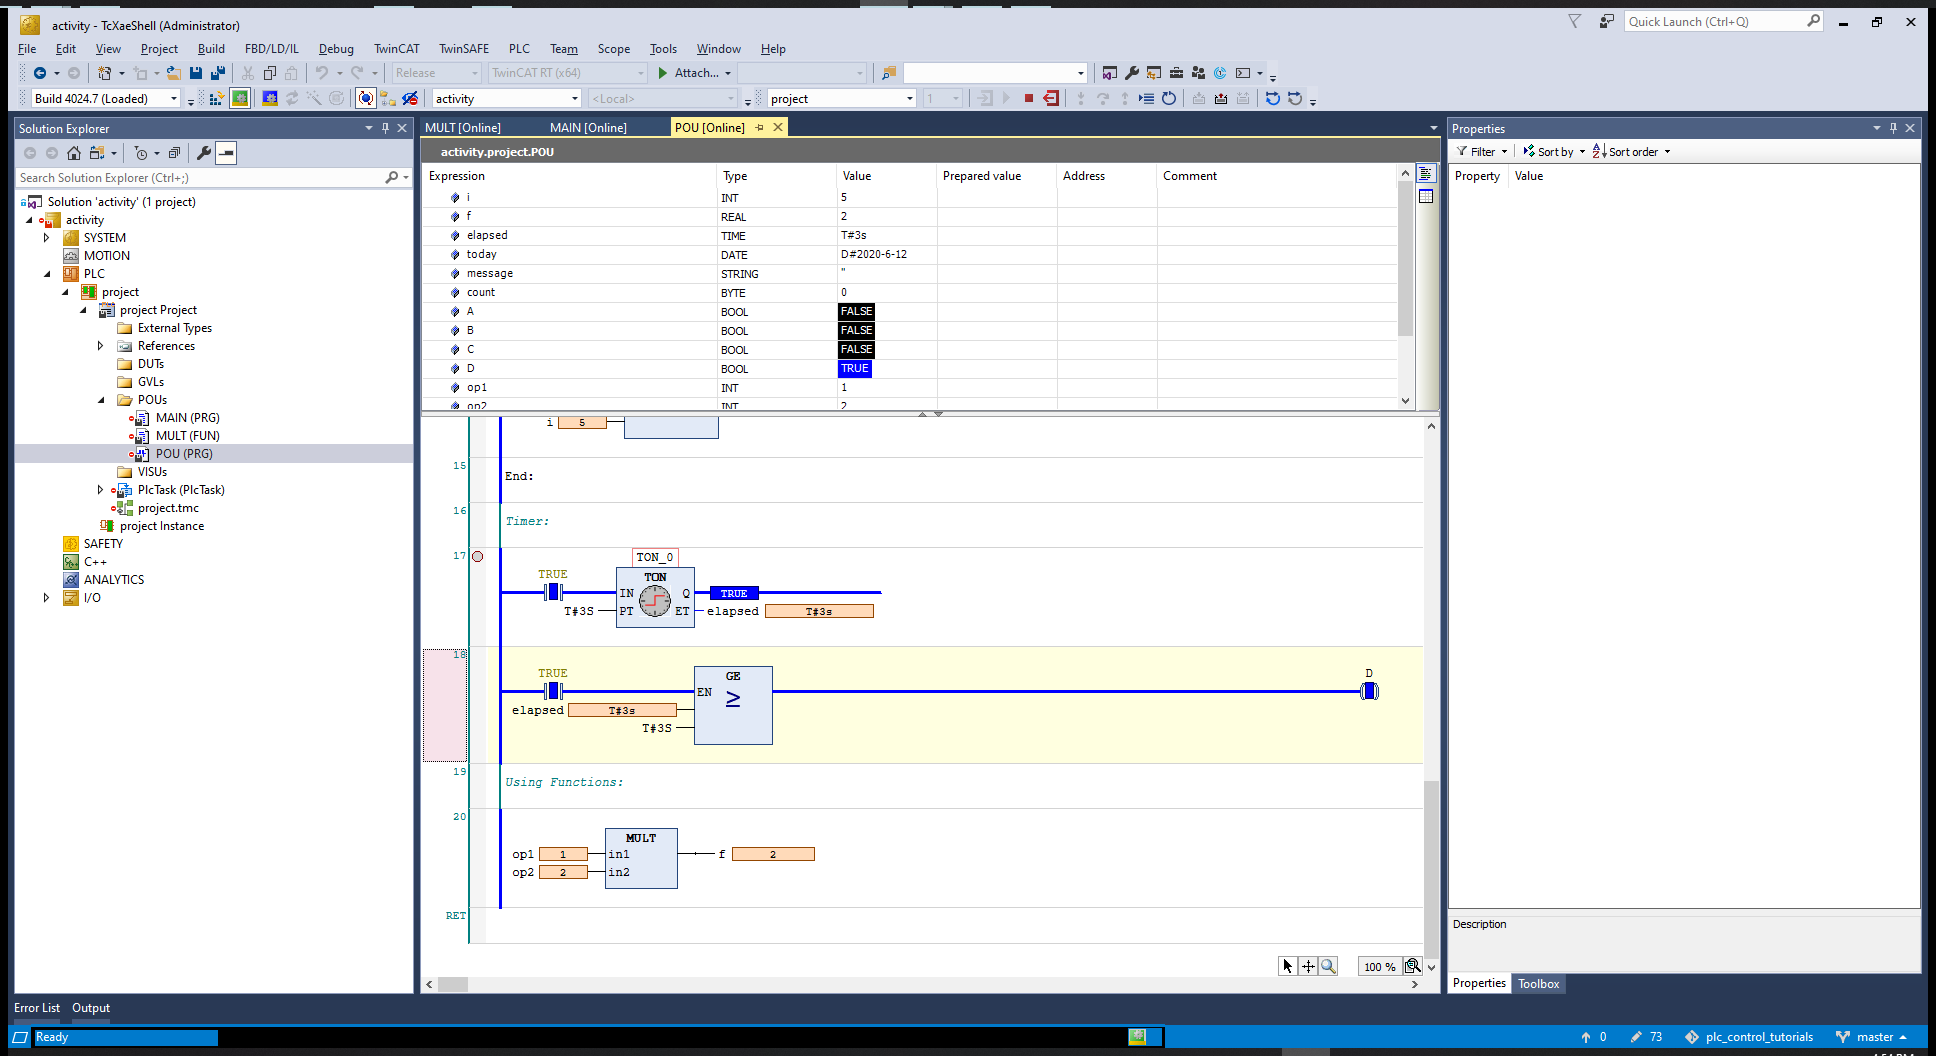
Task: Switch to the MAIN [Online] tab
Action: click(588, 128)
